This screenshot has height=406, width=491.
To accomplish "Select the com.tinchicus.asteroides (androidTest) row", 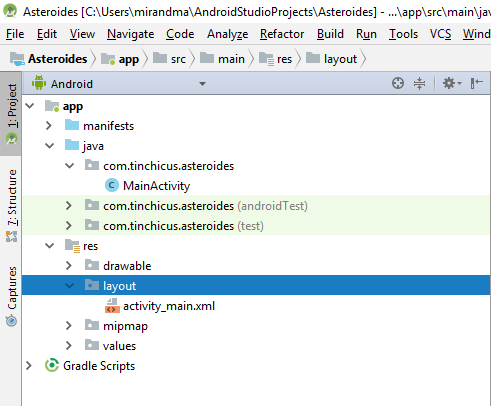I will click(256, 205).
